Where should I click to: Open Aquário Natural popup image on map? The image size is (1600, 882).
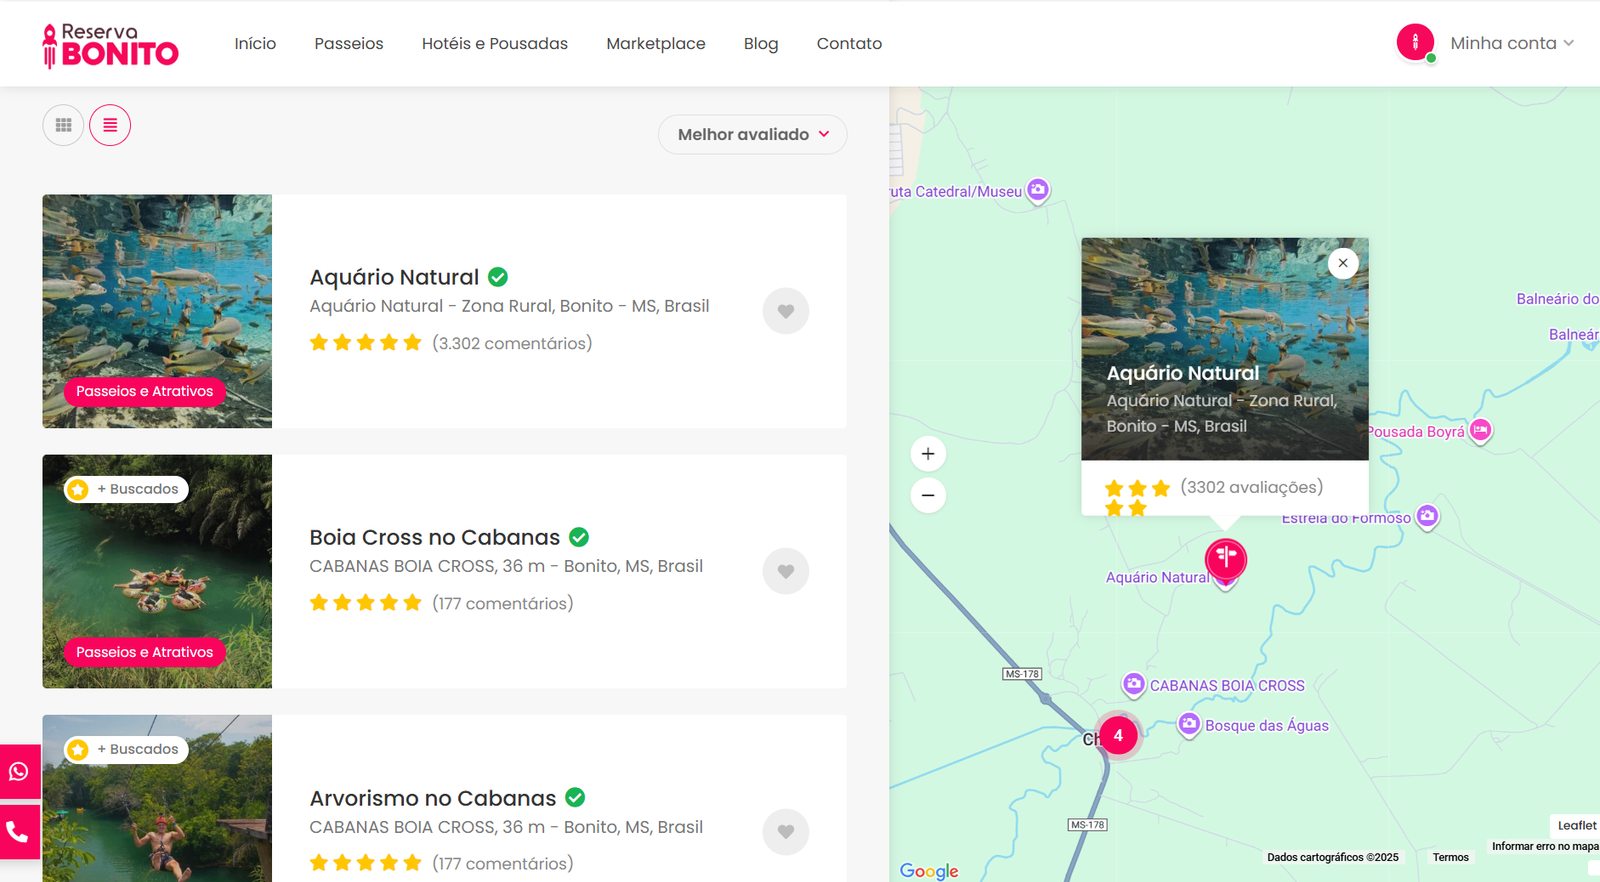pos(1225,349)
